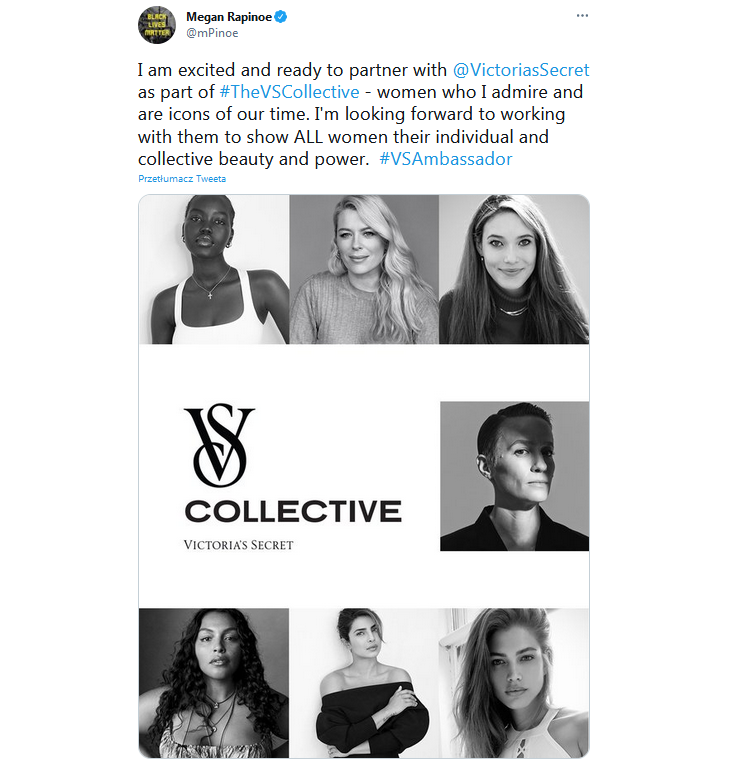The image size is (730, 764).
Task: Click Przetłumacz Tweeta translate link
Action: pyautogui.click(x=182, y=179)
